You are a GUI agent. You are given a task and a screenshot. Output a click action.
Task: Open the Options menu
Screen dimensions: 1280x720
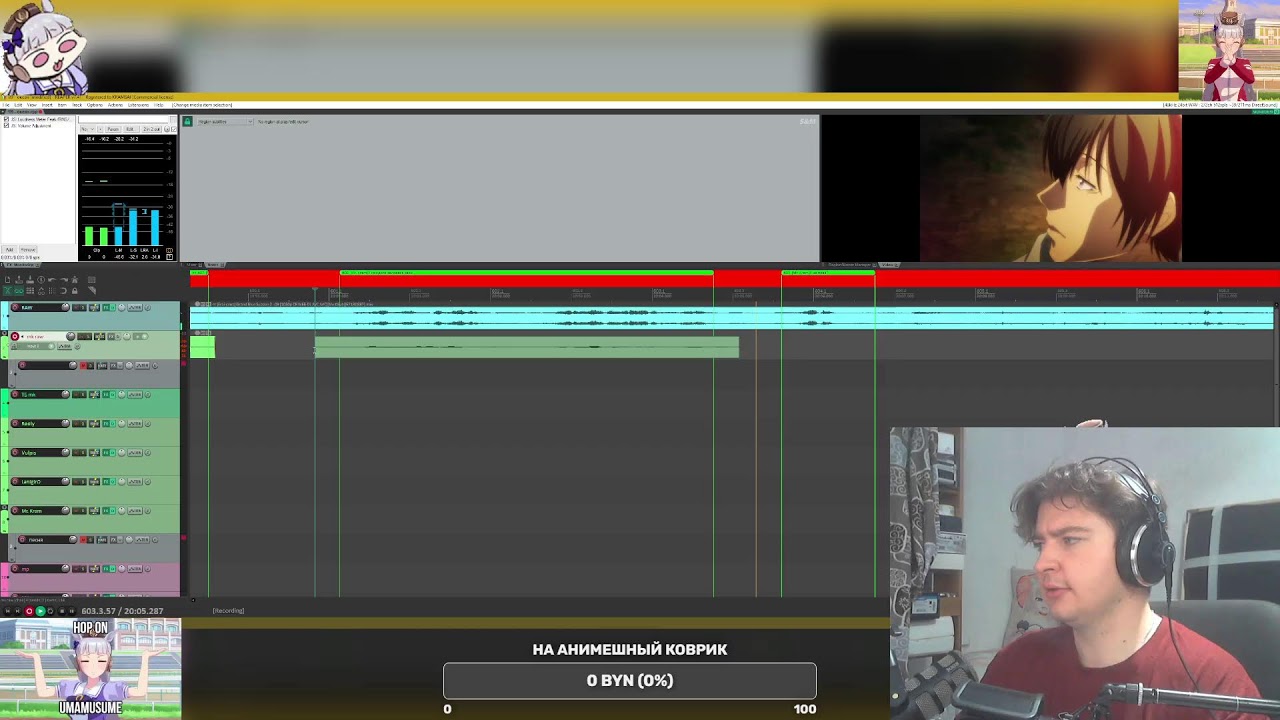click(95, 104)
